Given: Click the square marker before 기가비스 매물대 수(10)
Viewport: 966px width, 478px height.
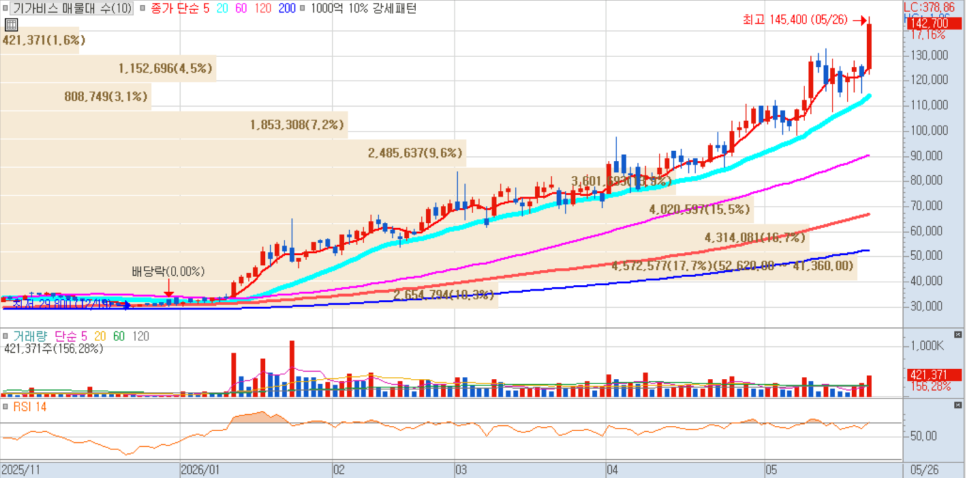Looking at the screenshot, I should pyautogui.click(x=6, y=9).
